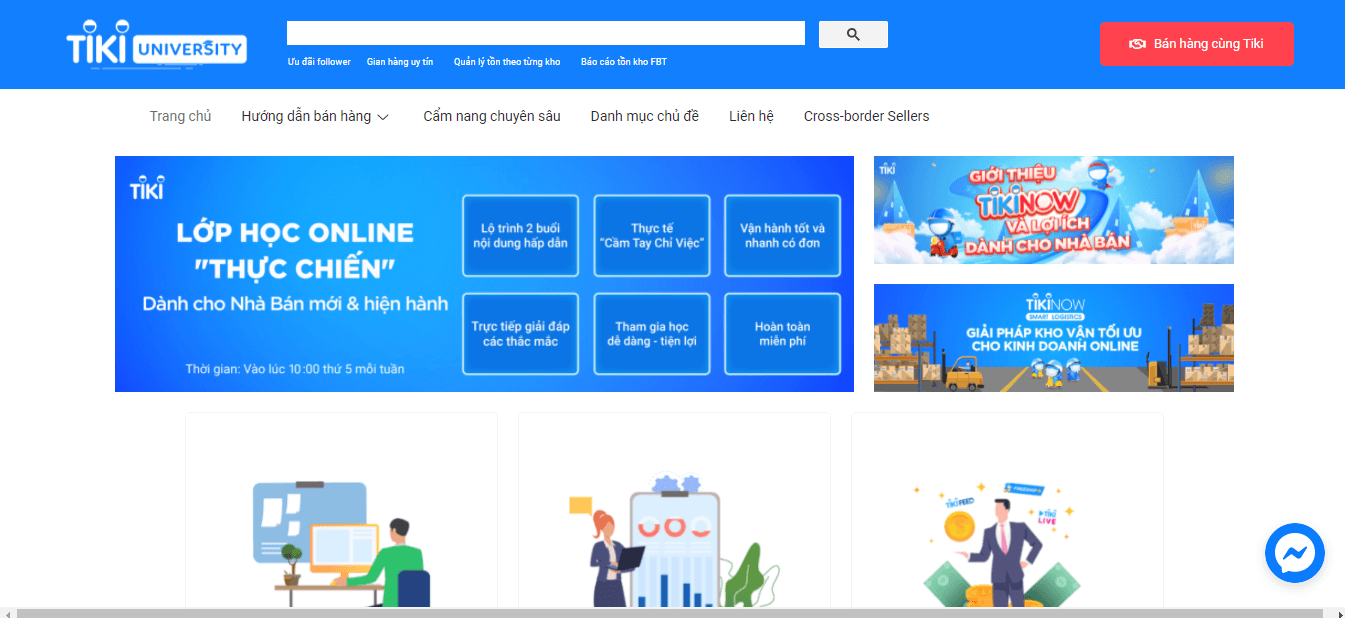Click the Tham gia học dễ dàng box
1345x618 pixels.
click(x=652, y=334)
